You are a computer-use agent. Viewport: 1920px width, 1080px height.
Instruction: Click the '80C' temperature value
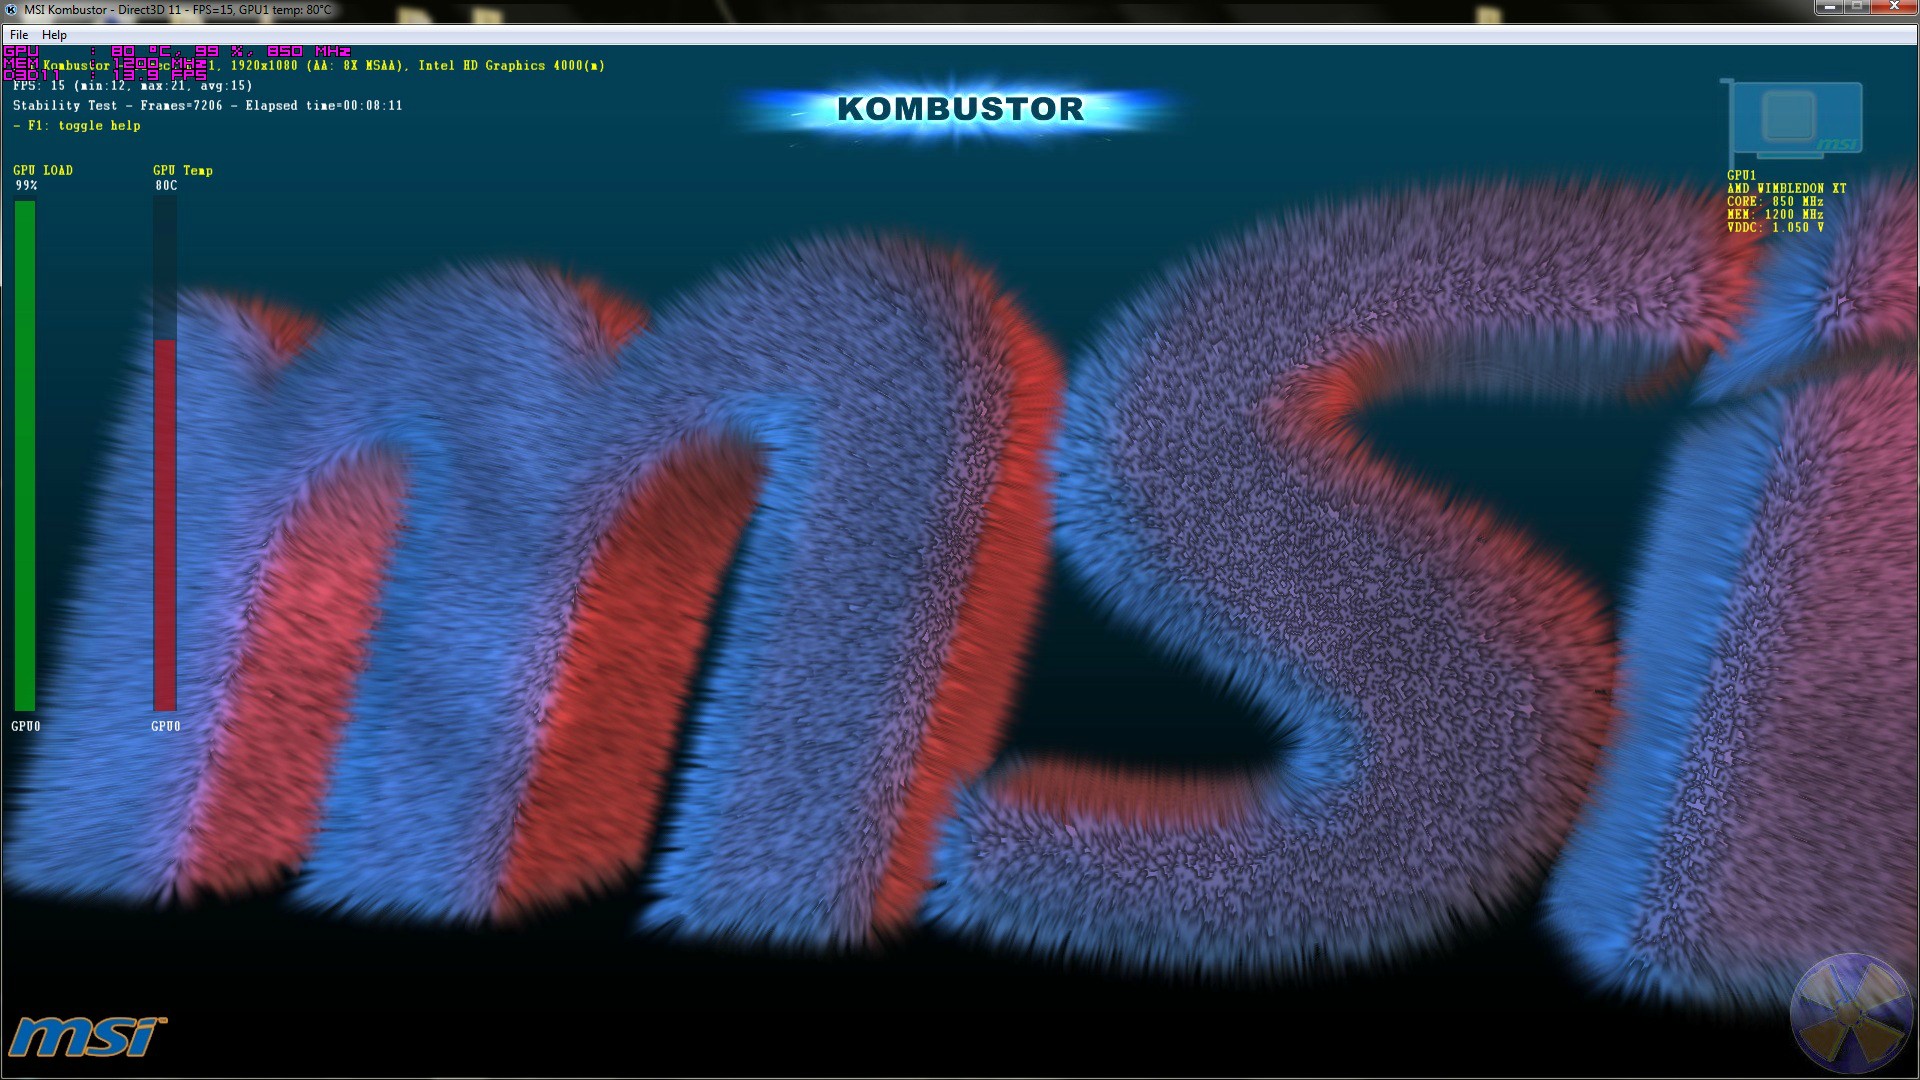166,186
